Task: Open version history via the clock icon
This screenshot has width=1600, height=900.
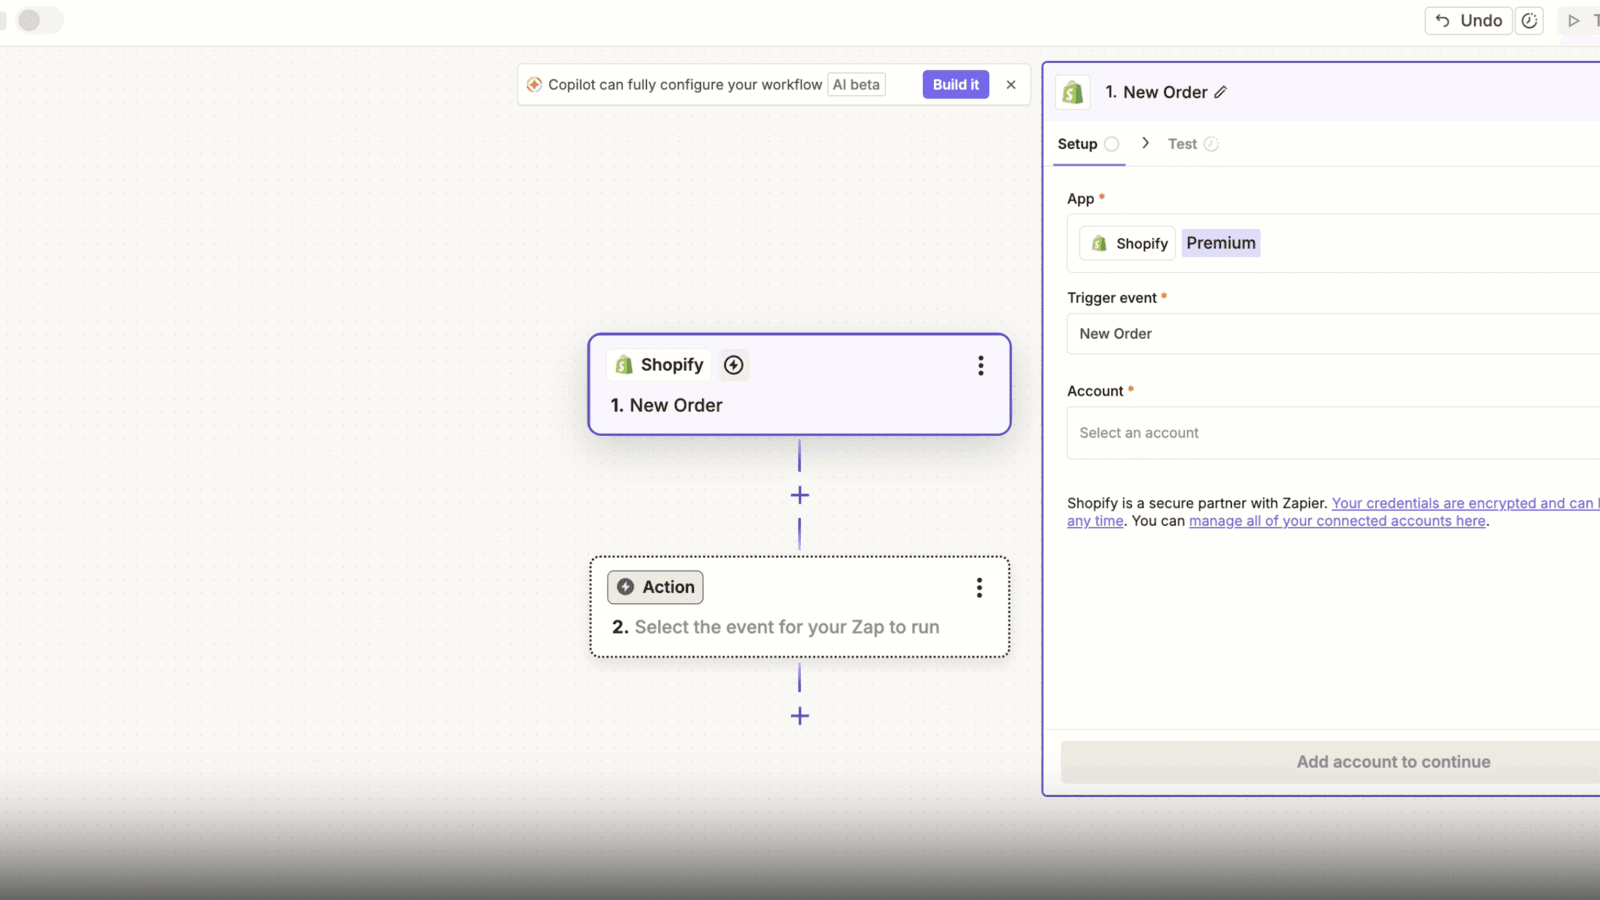Action: point(1529,20)
